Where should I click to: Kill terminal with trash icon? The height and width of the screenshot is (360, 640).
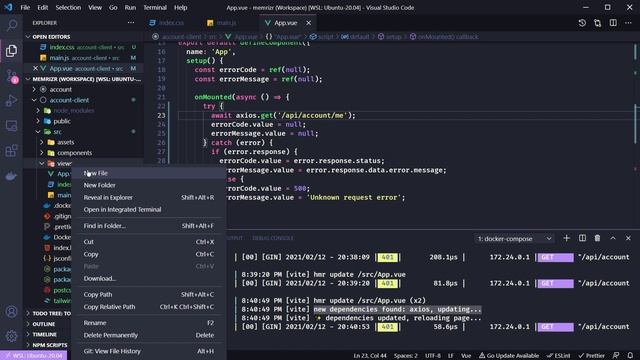pos(598,238)
